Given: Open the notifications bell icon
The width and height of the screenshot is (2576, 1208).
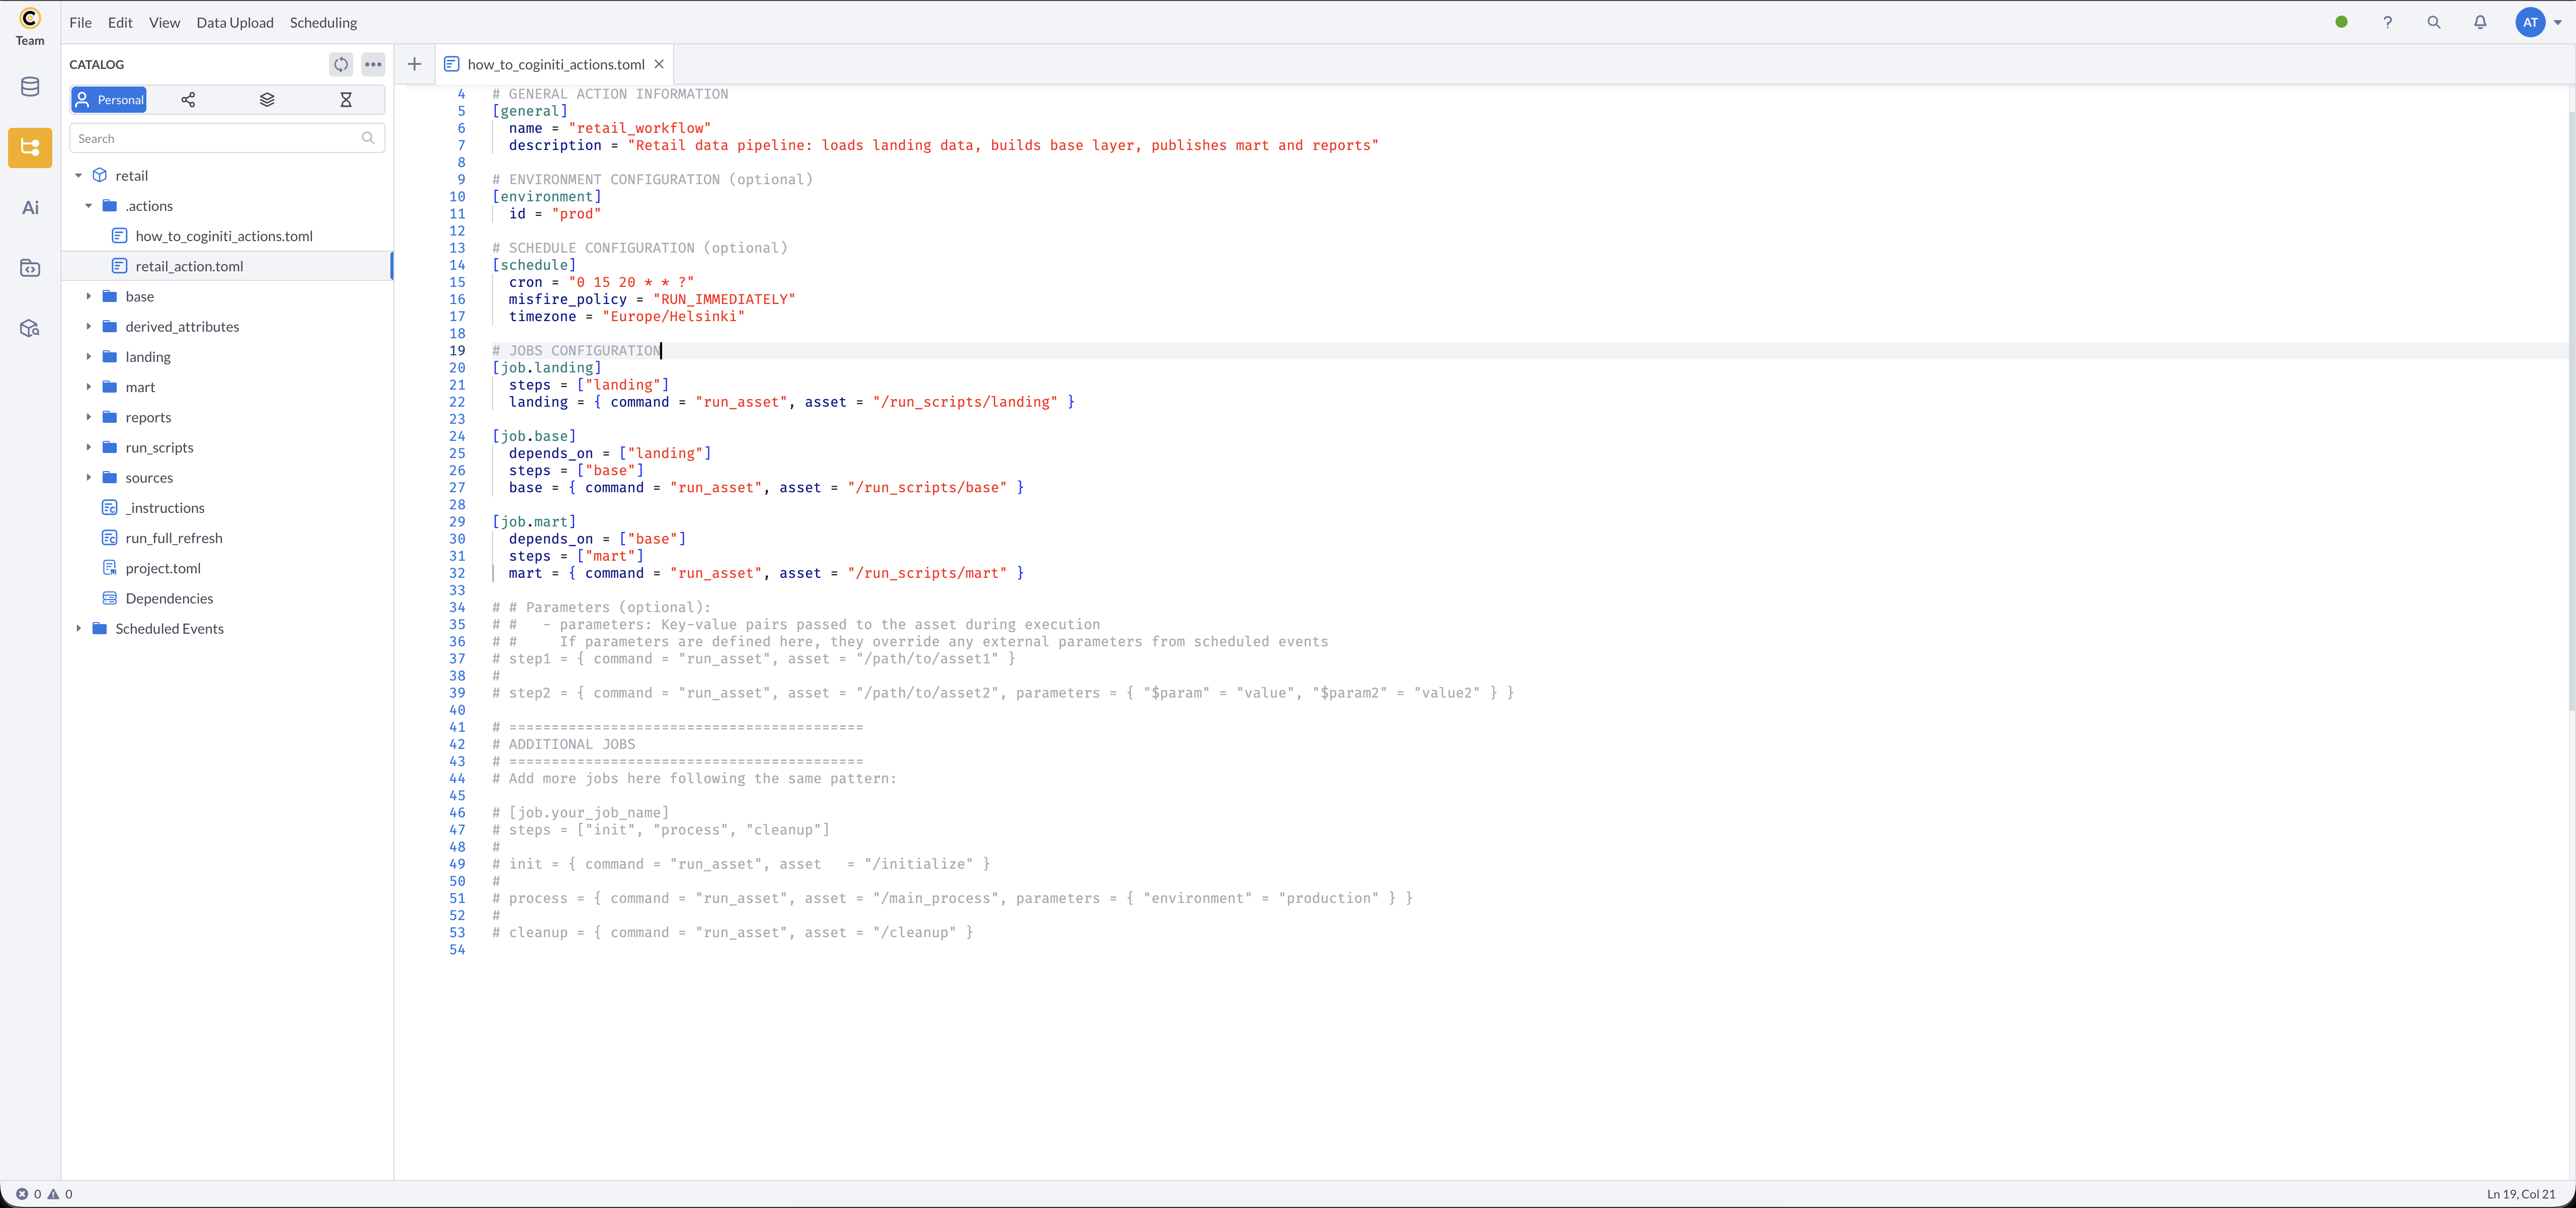Looking at the screenshot, I should pos(2481,22).
